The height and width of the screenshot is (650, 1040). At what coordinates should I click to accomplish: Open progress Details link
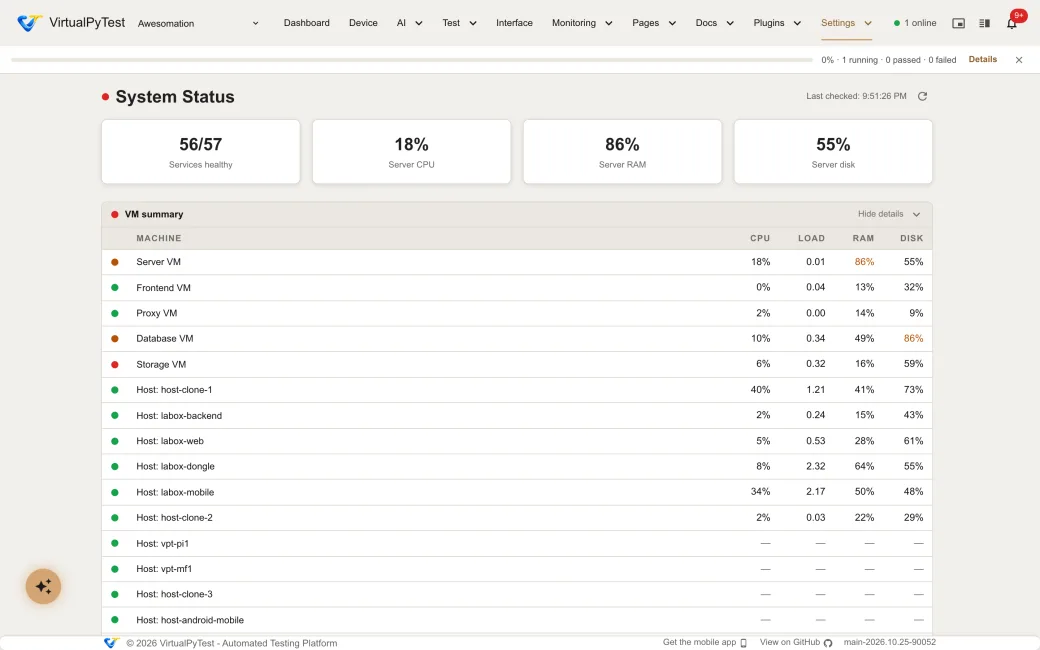click(x=982, y=59)
